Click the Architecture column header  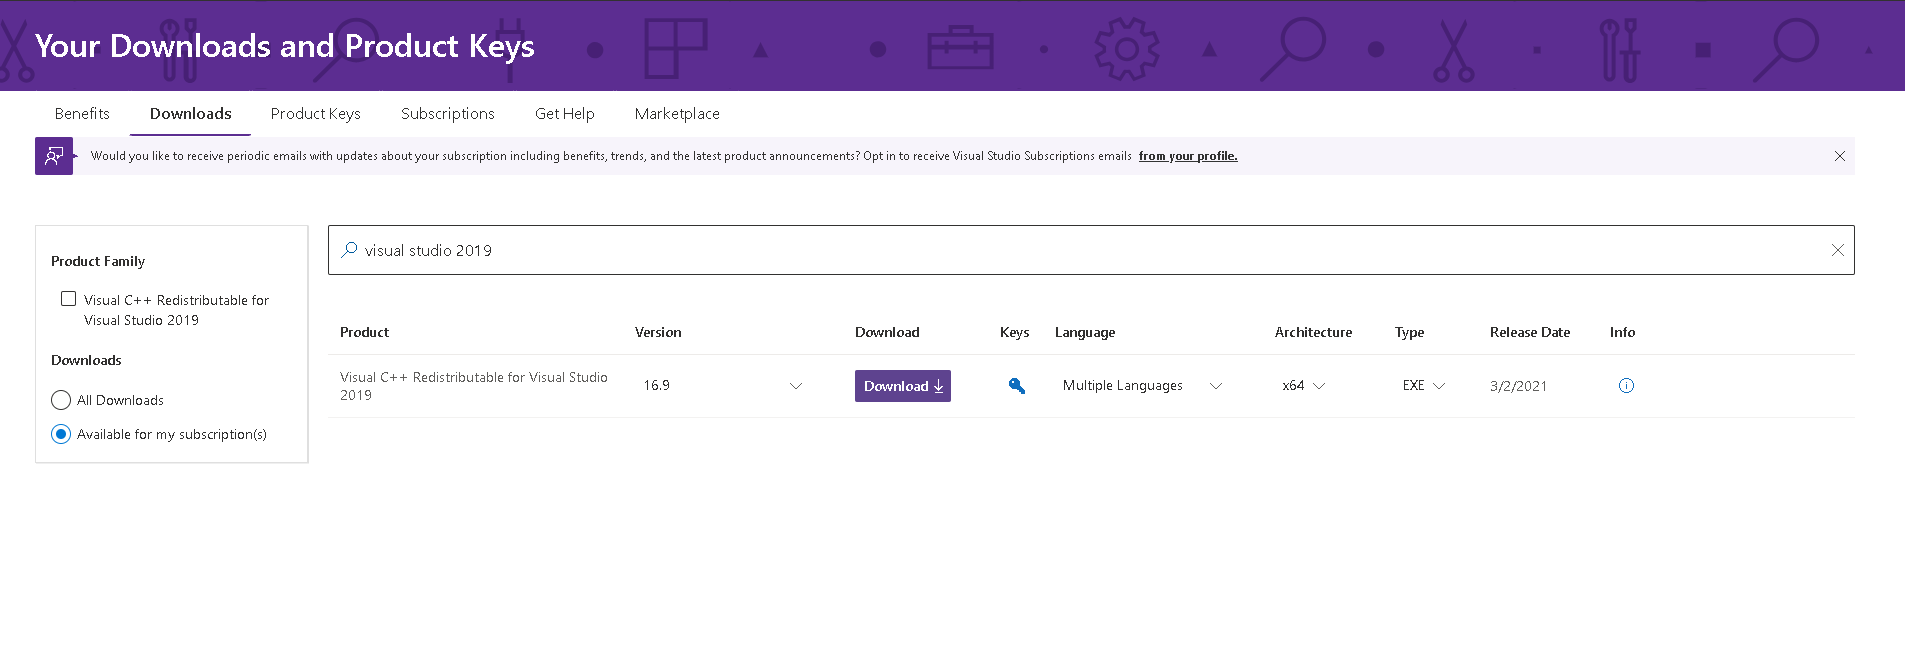1313,332
